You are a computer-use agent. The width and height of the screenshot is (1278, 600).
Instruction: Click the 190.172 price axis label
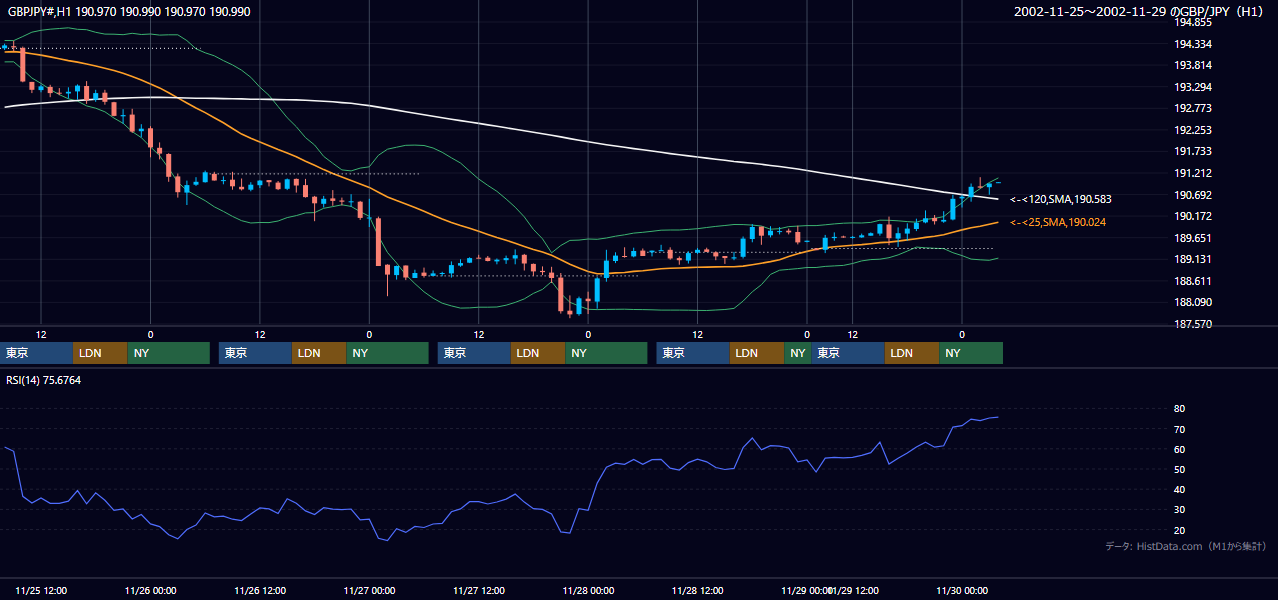1194,216
